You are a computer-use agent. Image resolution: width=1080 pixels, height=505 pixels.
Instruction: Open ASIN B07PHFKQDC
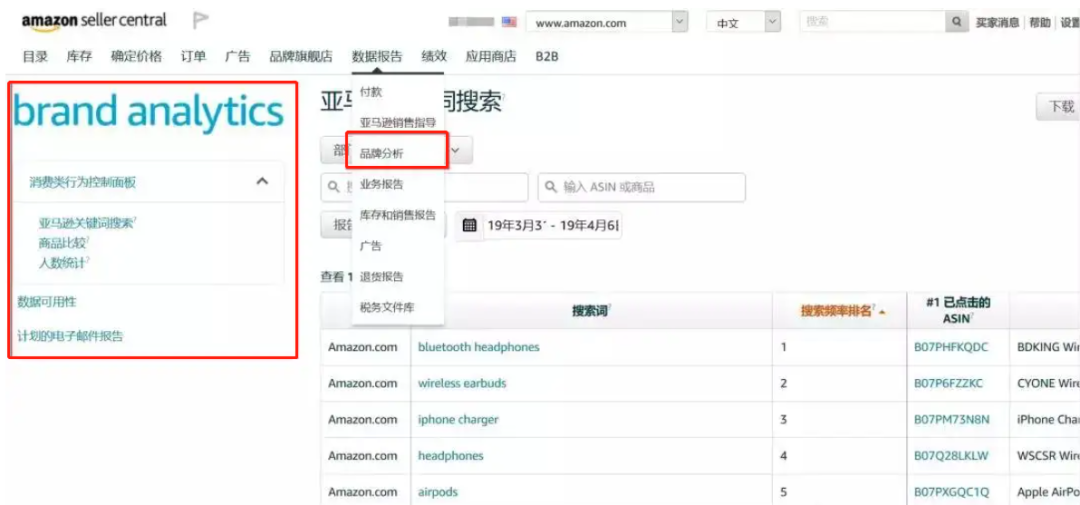point(951,347)
